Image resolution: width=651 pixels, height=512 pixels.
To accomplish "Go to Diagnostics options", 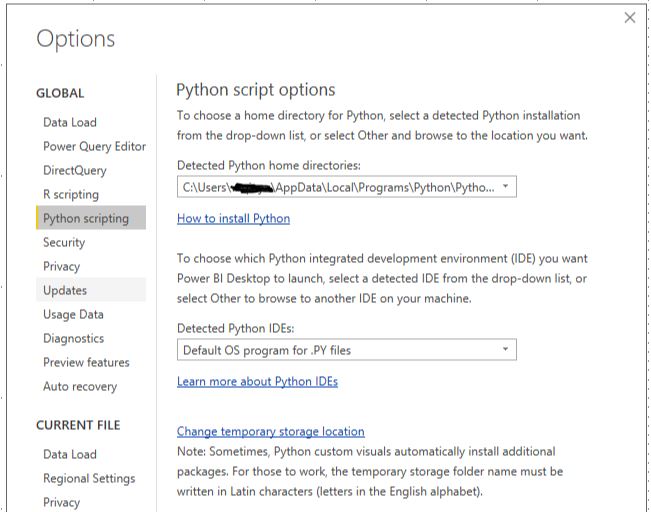I will [73, 338].
